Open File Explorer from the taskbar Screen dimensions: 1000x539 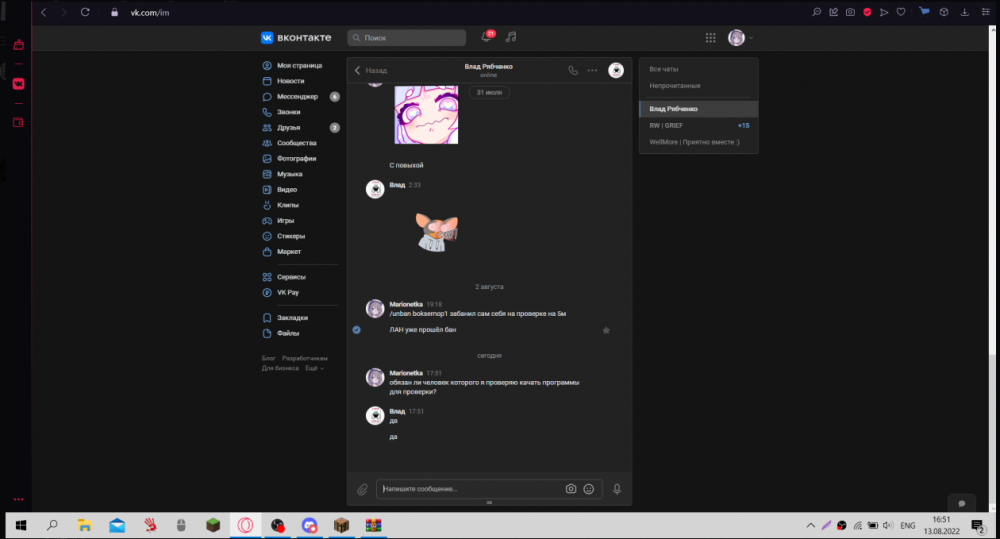click(x=84, y=526)
